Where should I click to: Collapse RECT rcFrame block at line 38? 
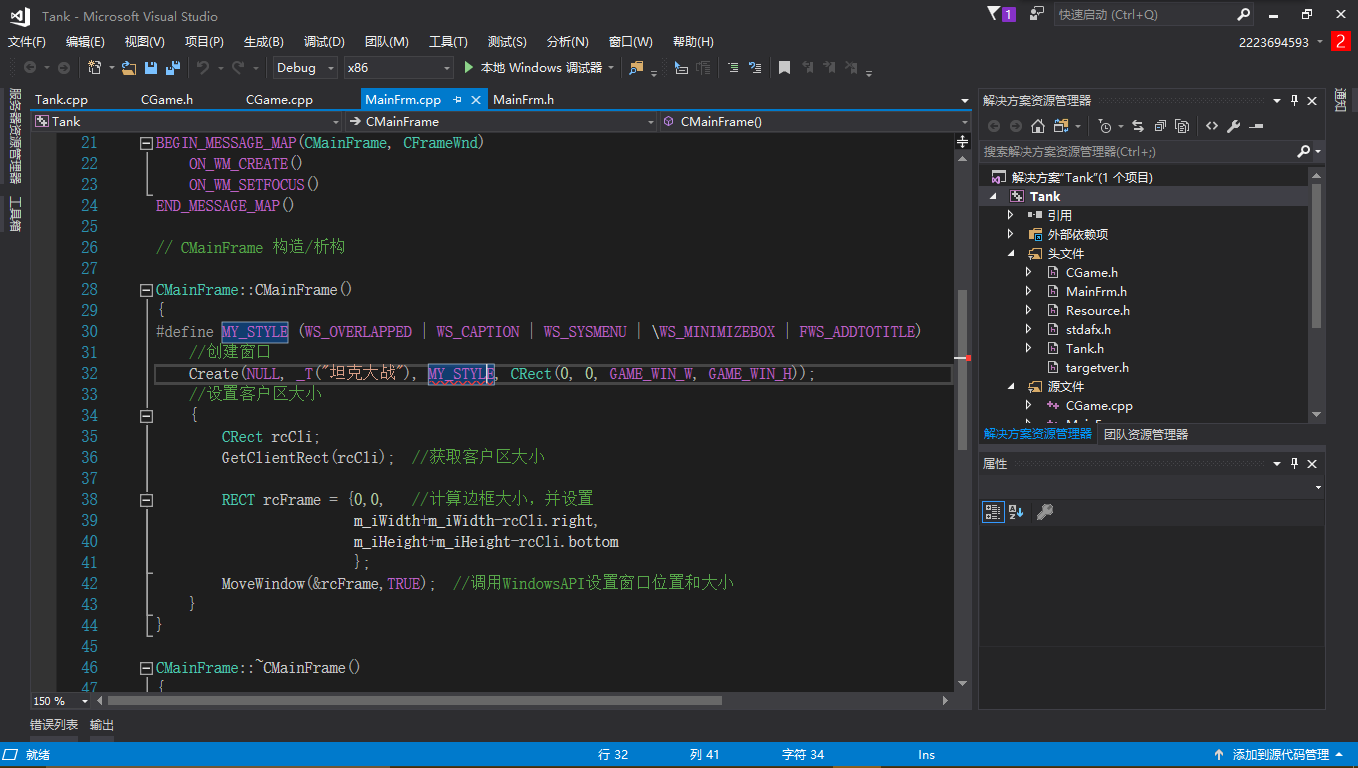point(147,500)
